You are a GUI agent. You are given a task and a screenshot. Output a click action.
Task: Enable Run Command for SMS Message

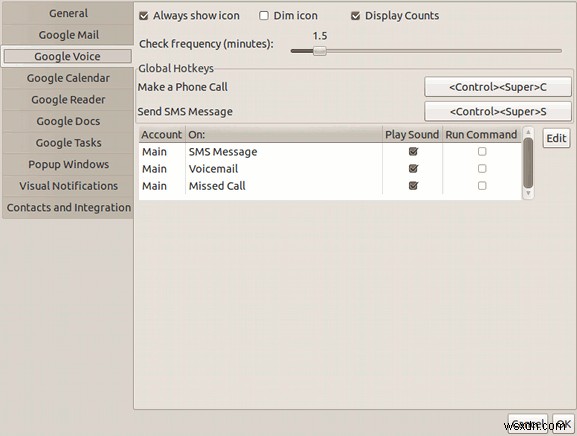coord(482,151)
